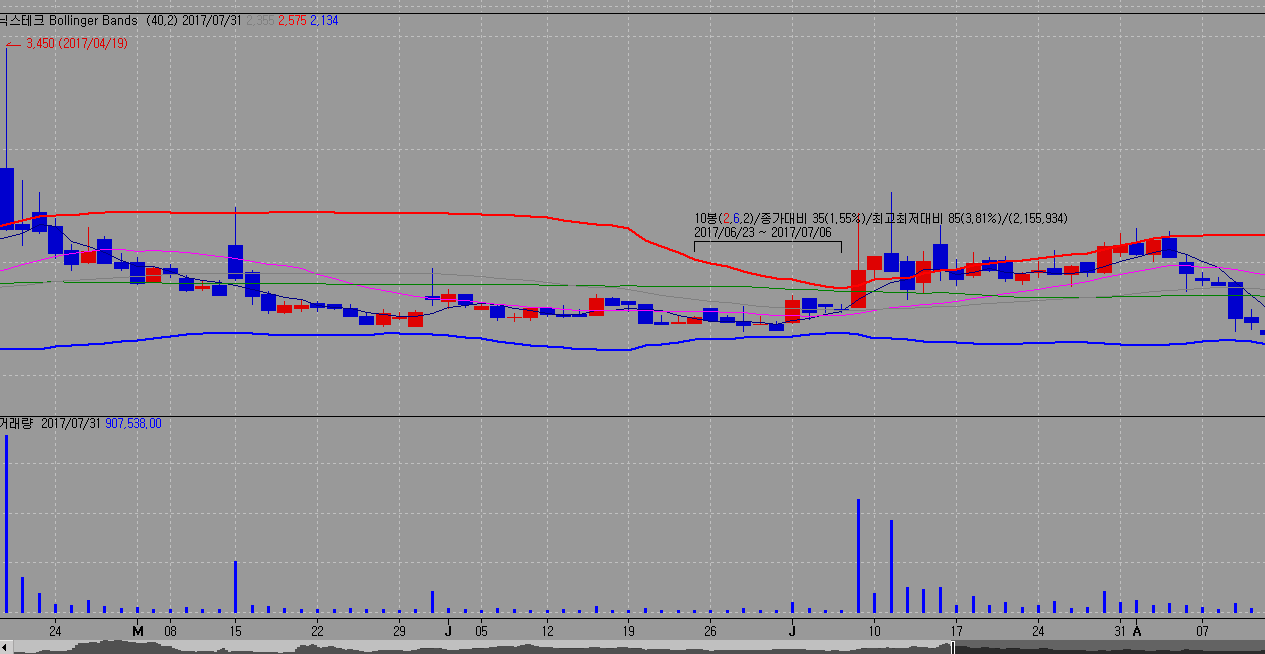Click the date label 15 on the axis
1265x654 pixels.
click(235, 631)
